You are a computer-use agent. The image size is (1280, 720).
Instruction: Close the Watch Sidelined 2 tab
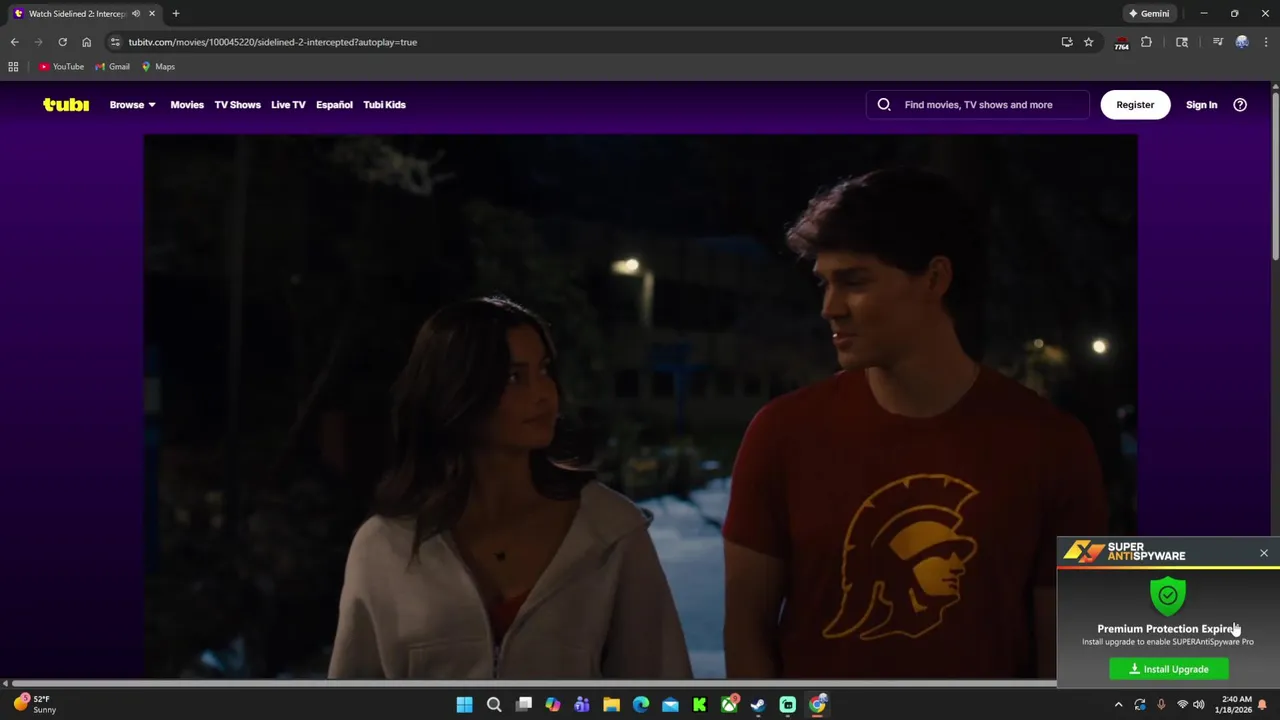152,13
